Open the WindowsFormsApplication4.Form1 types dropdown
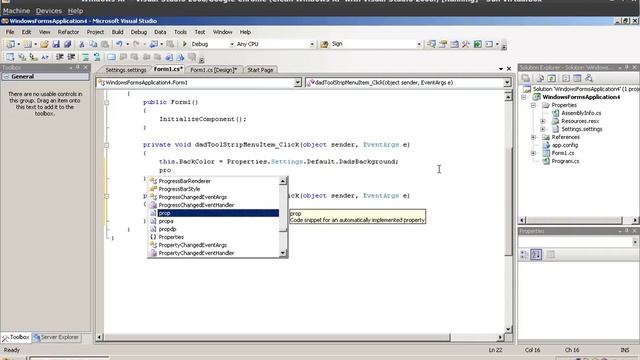The height and width of the screenshot is (360, 640). tap(298, 82)
